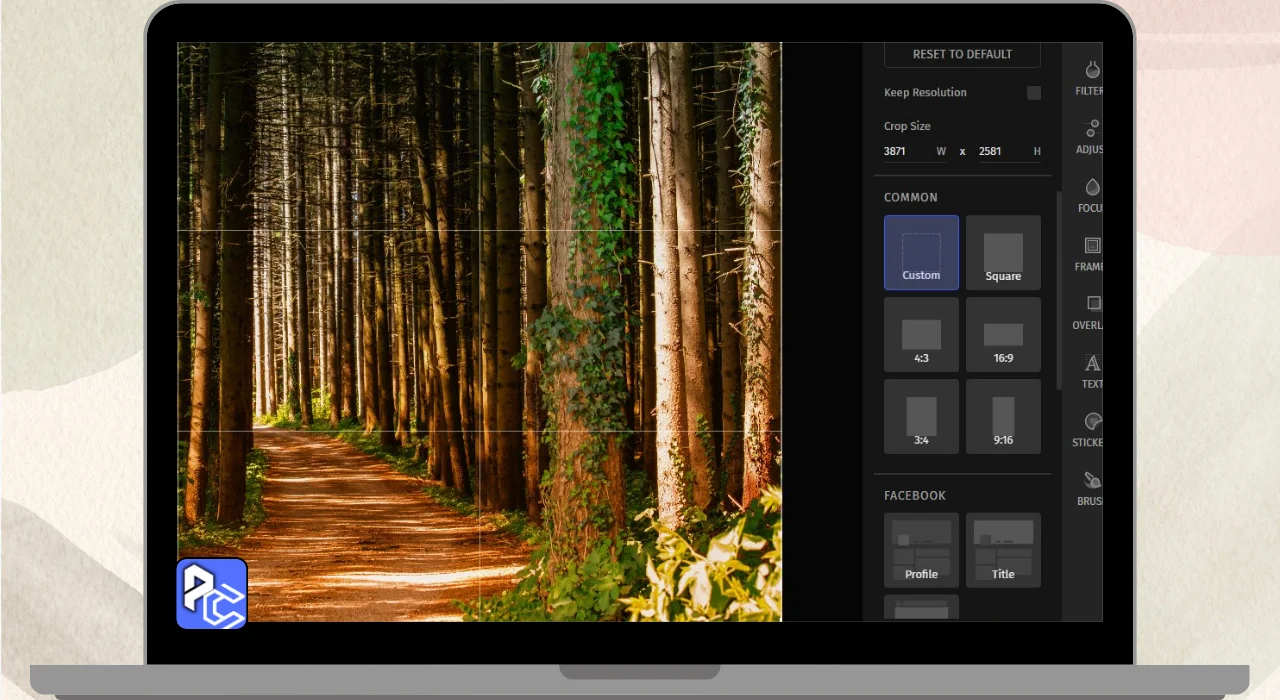Screen dimensions: 1280x700
Task: Select the Custom crop preset
Action: click(921, 253)
